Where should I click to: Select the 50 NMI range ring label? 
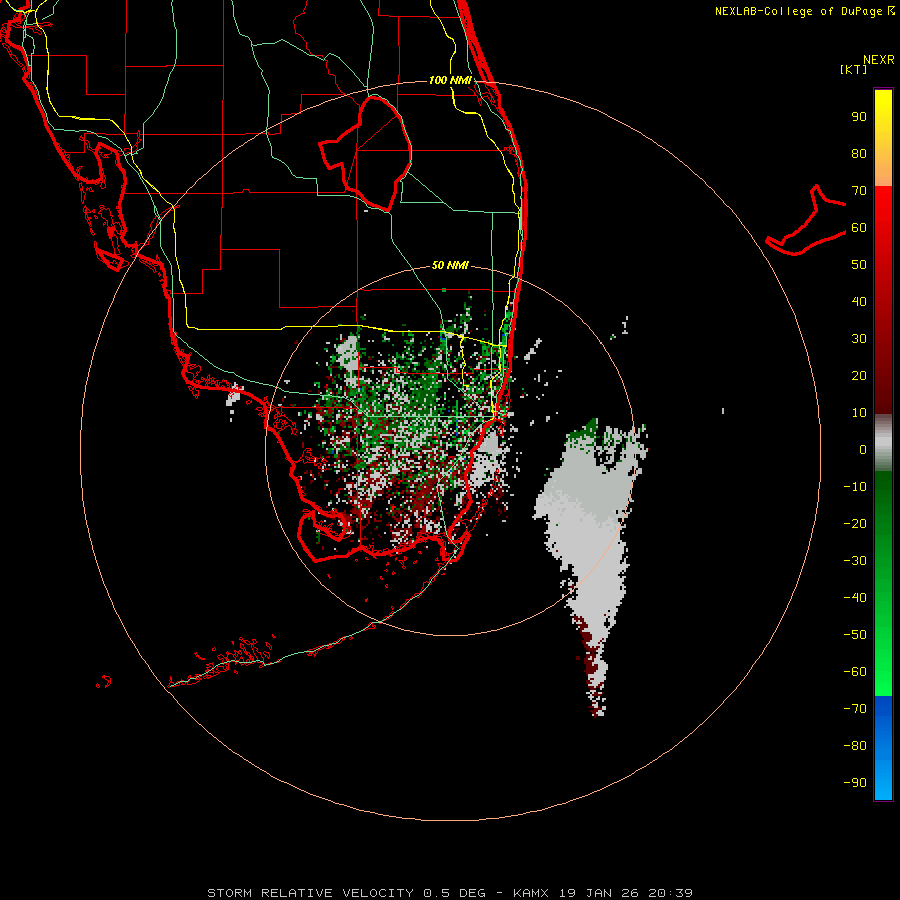click(450, 265)
